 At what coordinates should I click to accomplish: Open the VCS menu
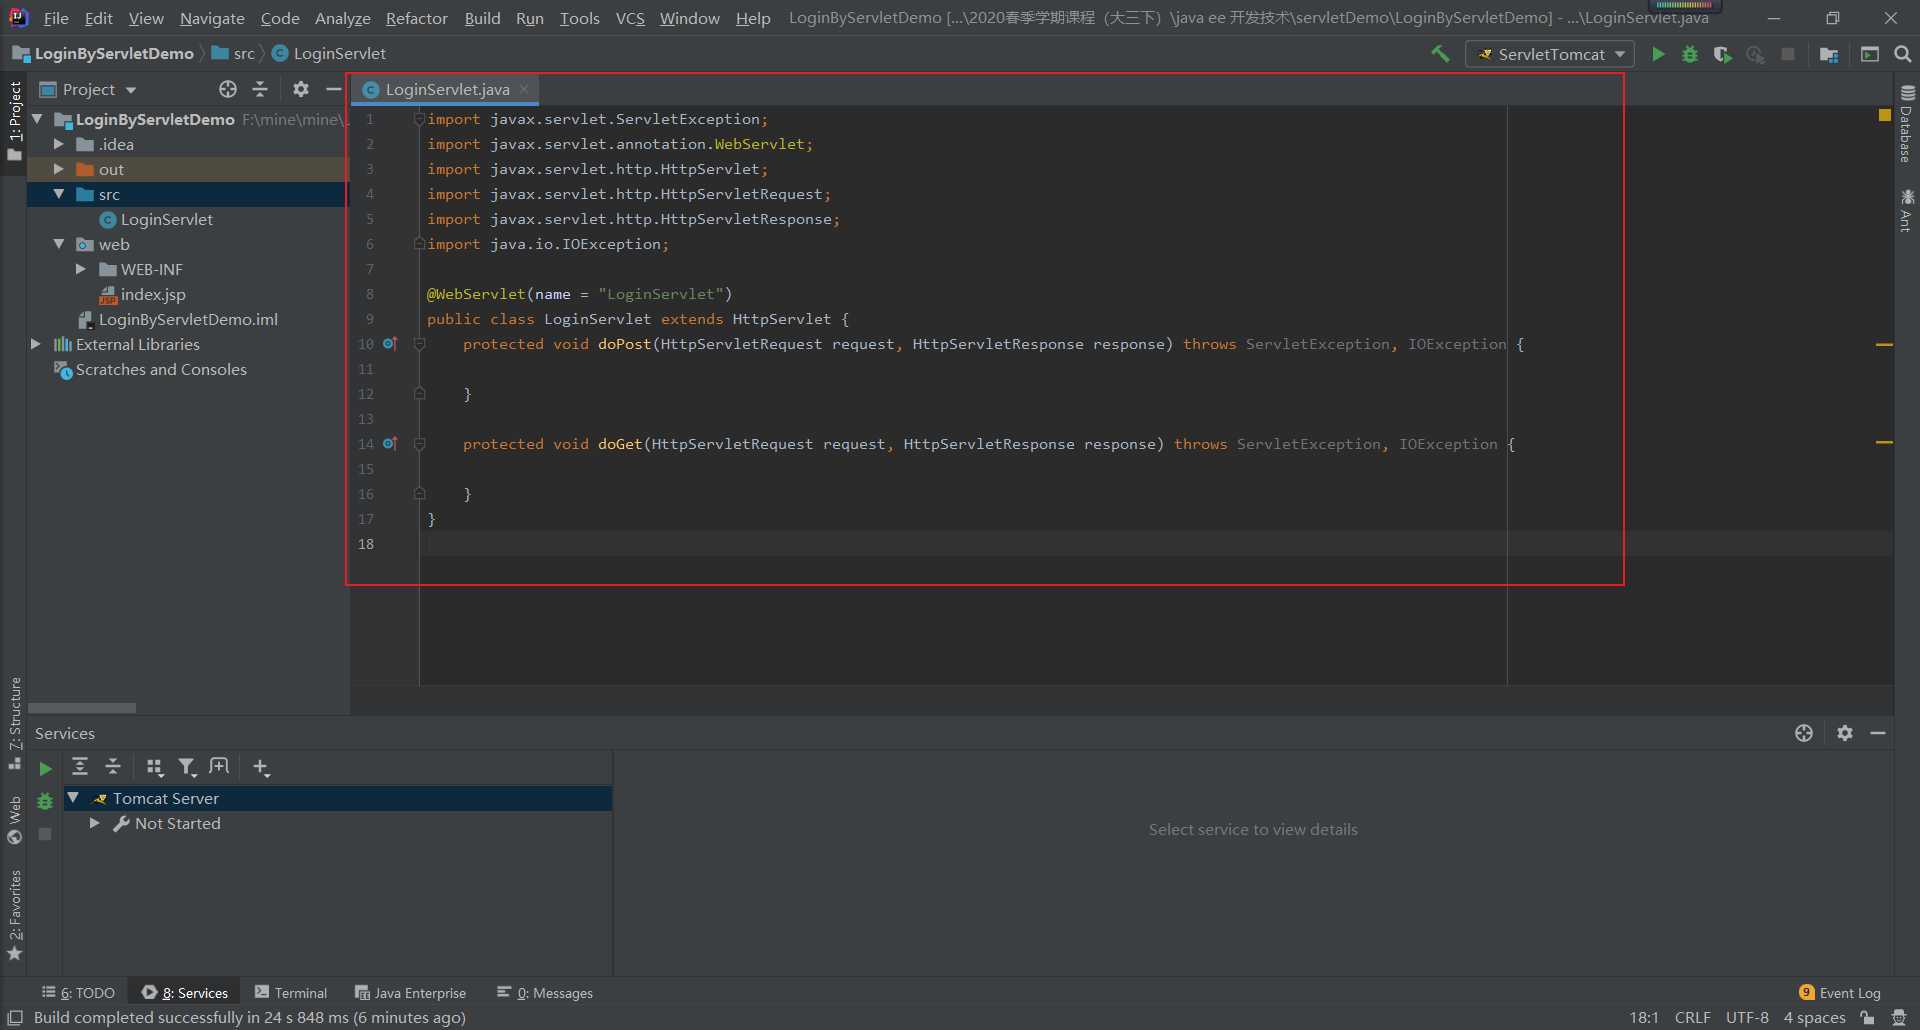[x=630, y=18]
